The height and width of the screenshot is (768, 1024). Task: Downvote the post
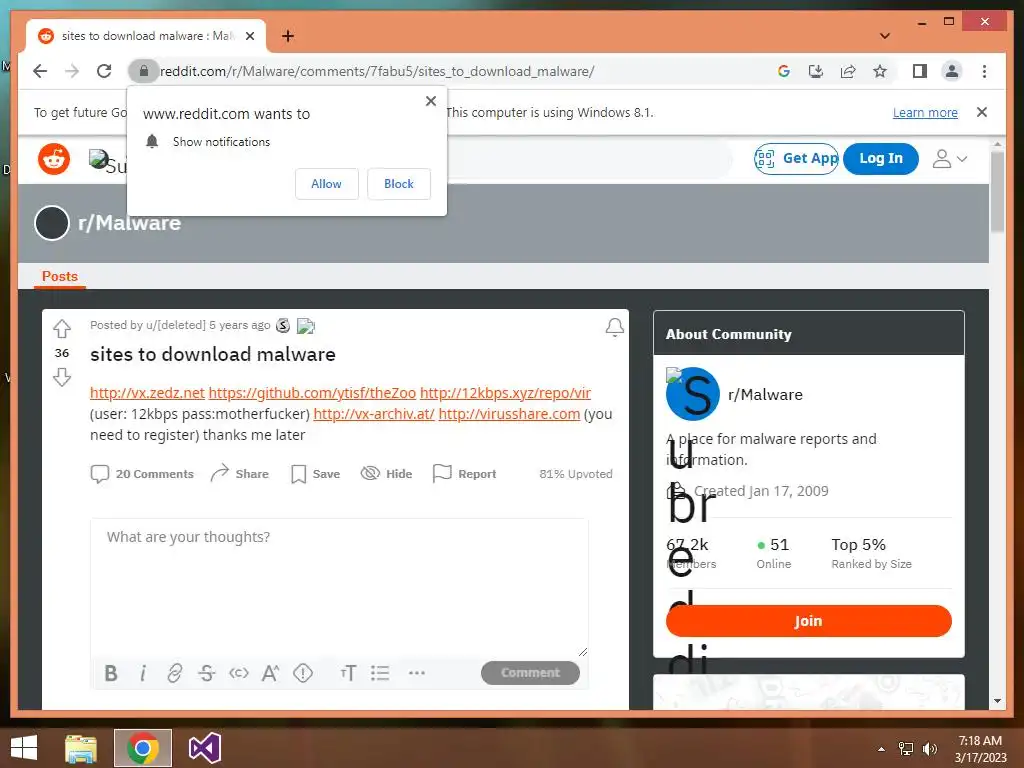point(62,377)
